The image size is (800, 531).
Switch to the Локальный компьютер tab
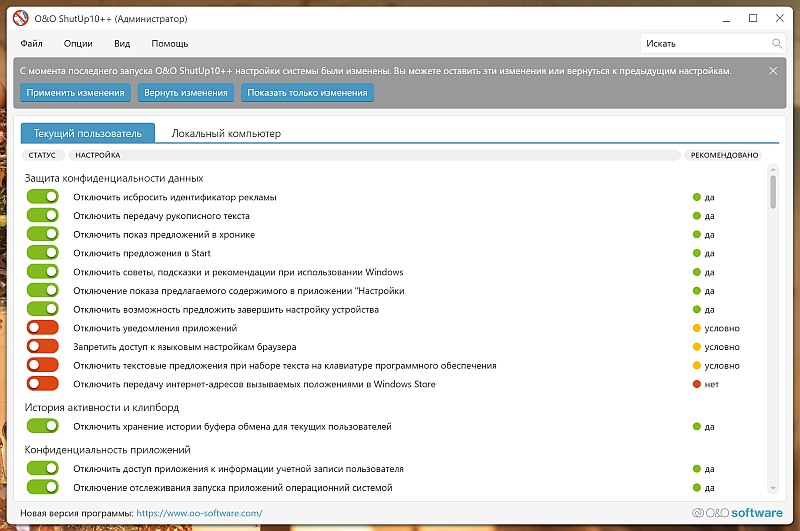[226, 133]
